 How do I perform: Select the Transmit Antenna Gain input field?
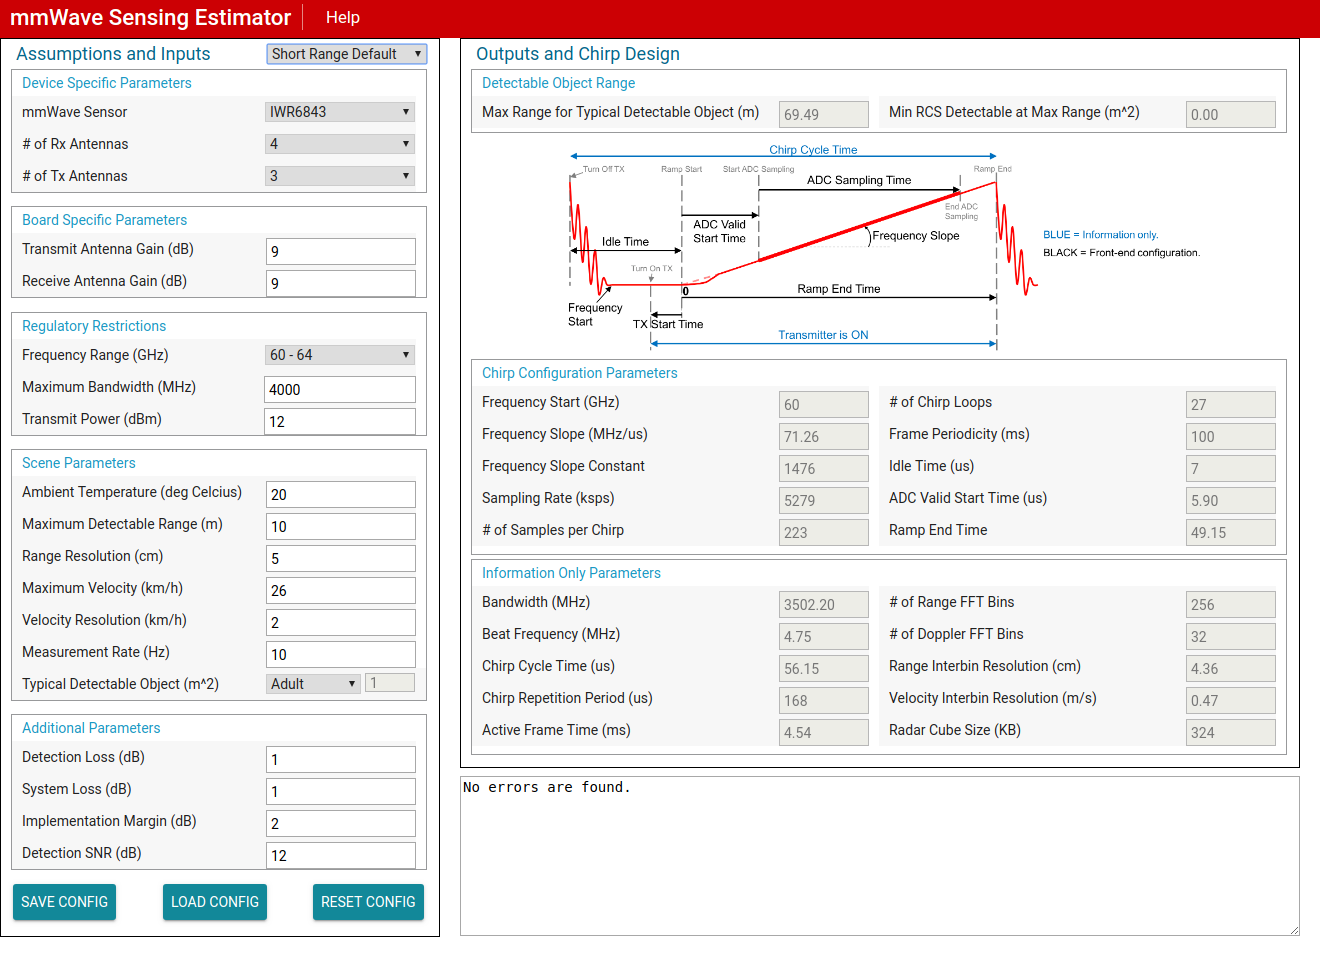340,251
